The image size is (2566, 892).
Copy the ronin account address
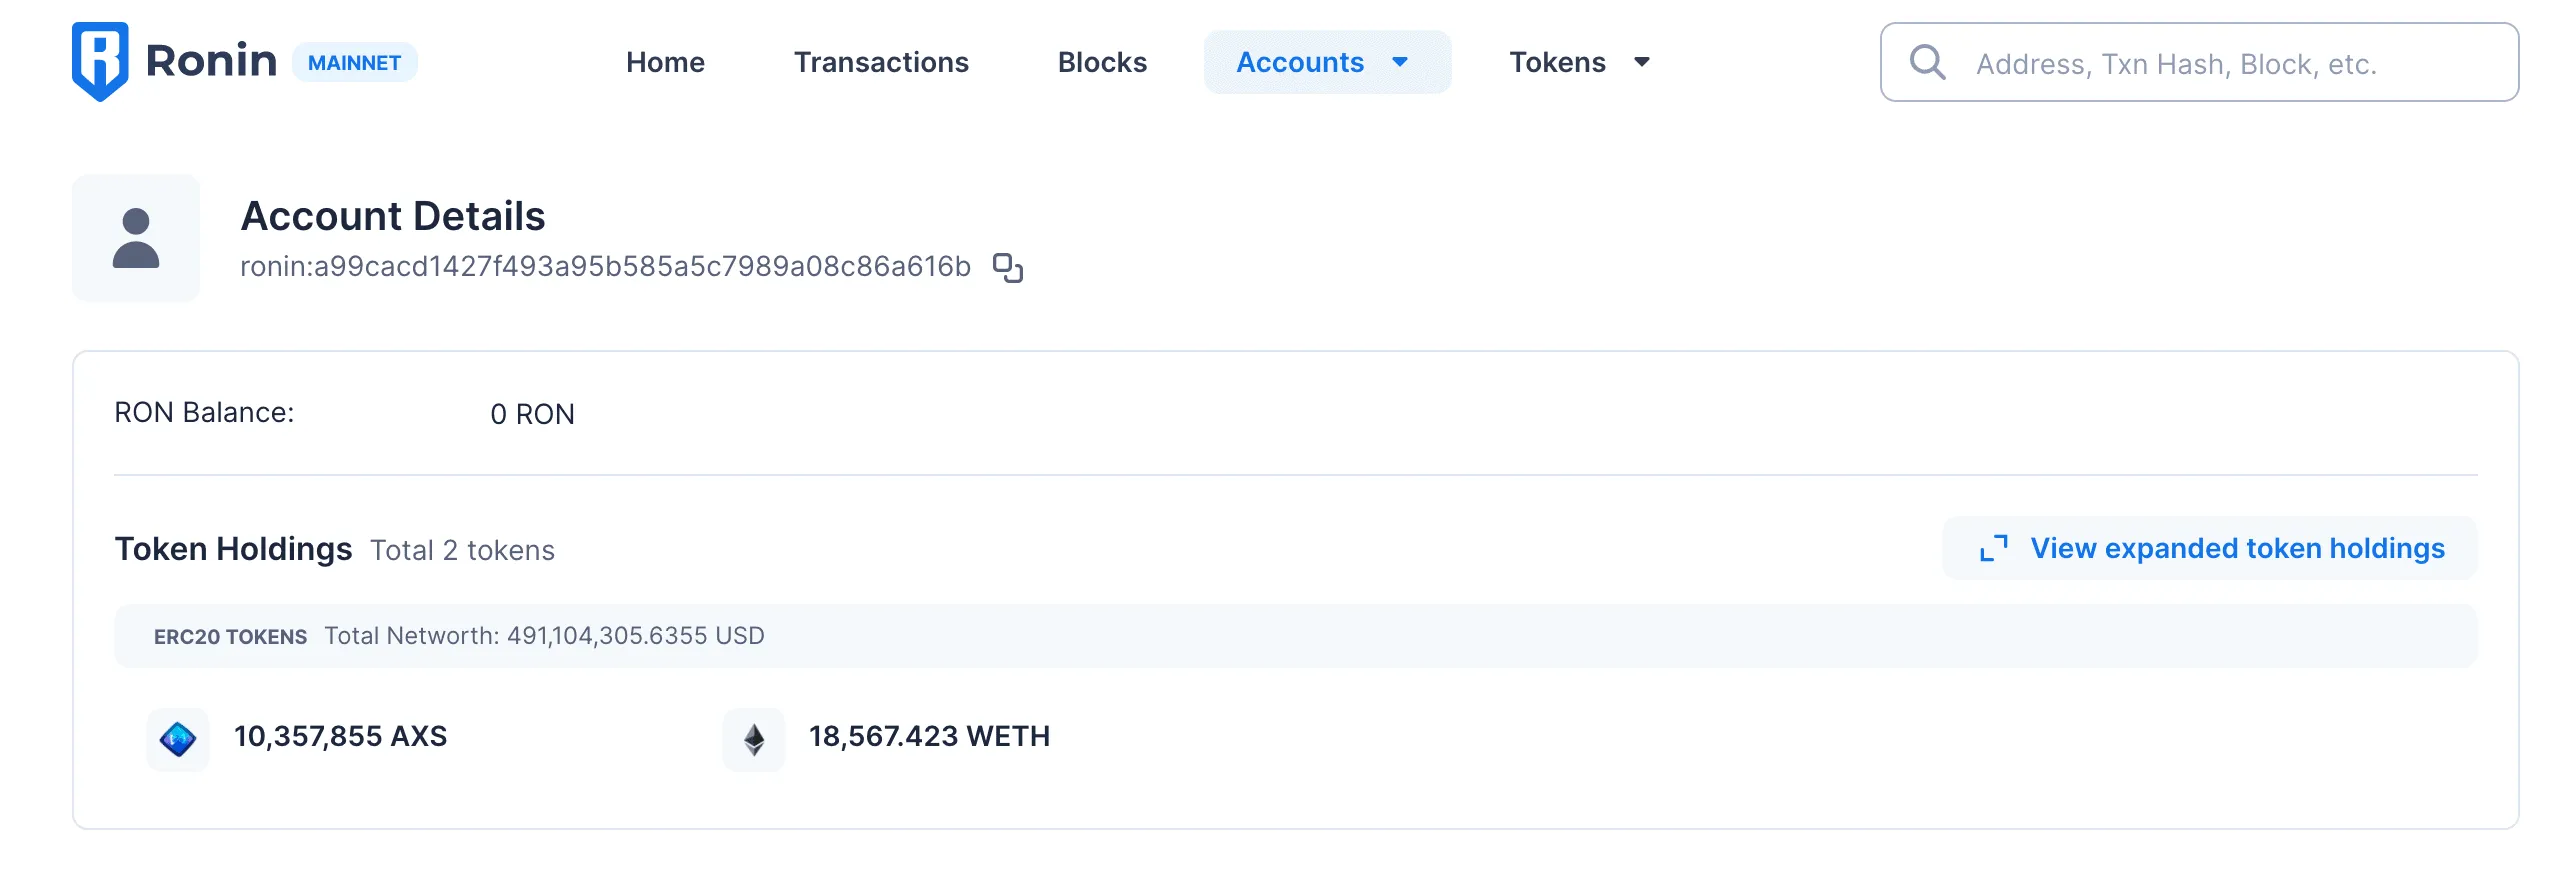tap(1007, 268)
